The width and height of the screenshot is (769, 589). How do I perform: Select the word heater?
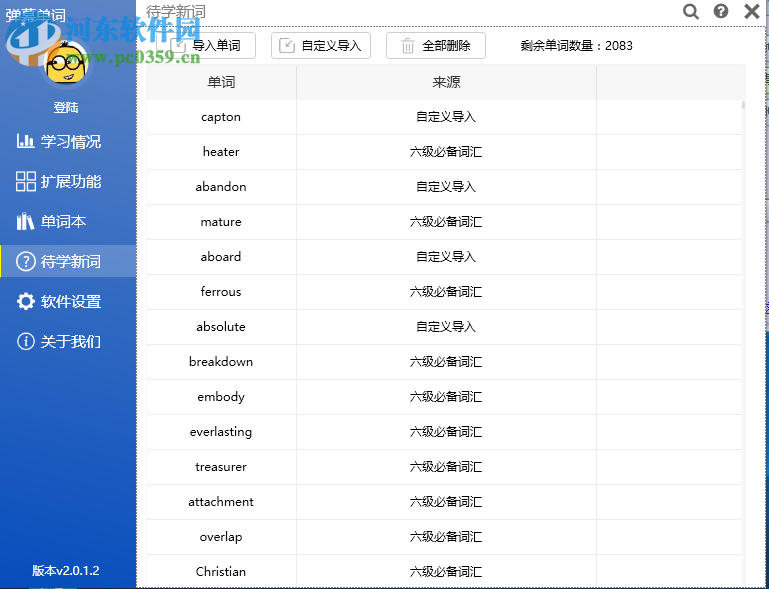(221, 152)
